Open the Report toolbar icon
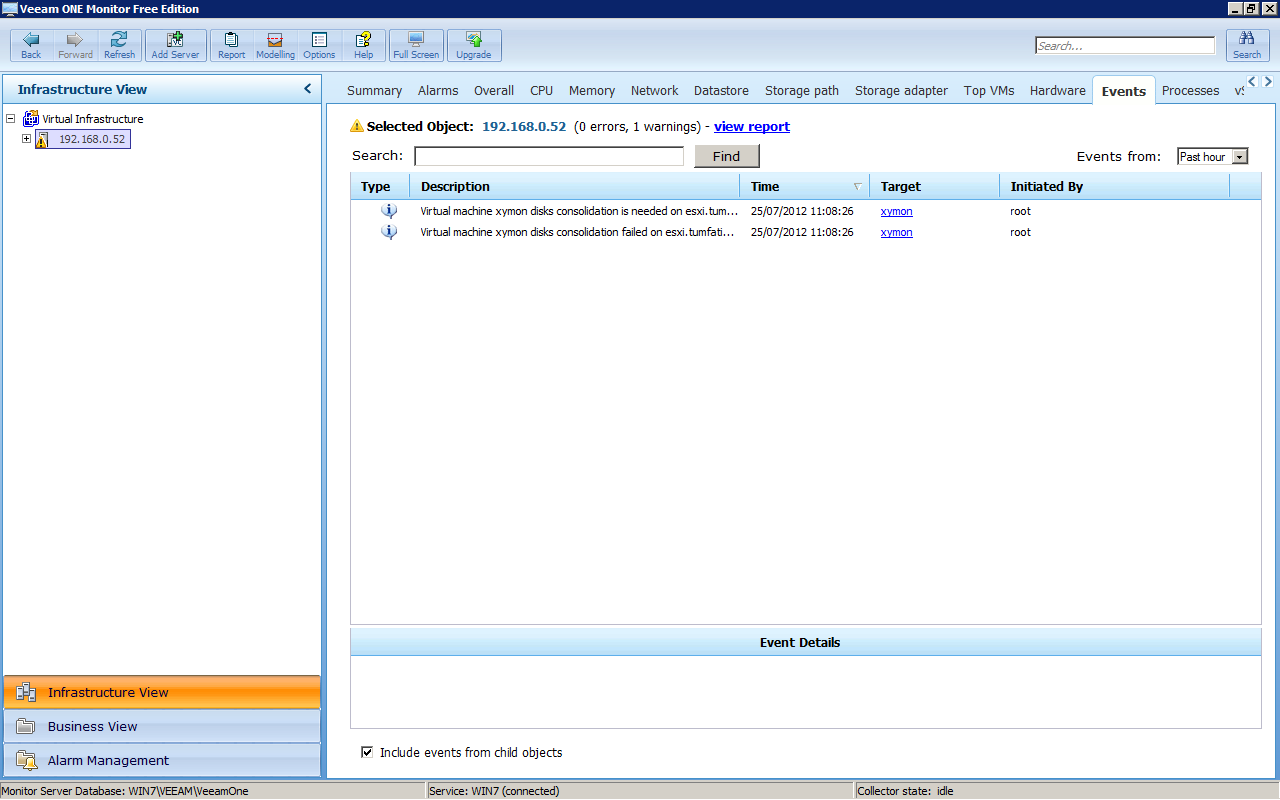Image resolution: width=1280 pixels, height=800 pixels. [231, 45]
